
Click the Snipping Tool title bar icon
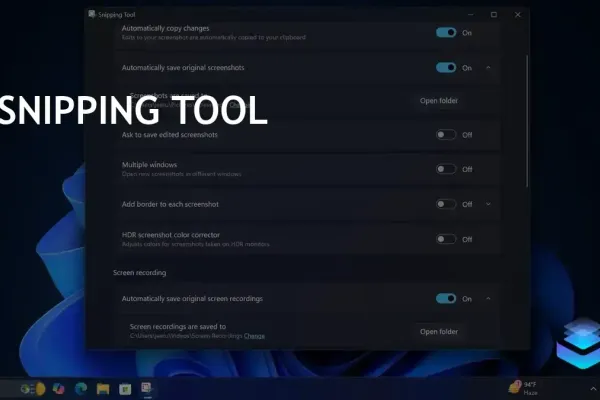[92, 15]
